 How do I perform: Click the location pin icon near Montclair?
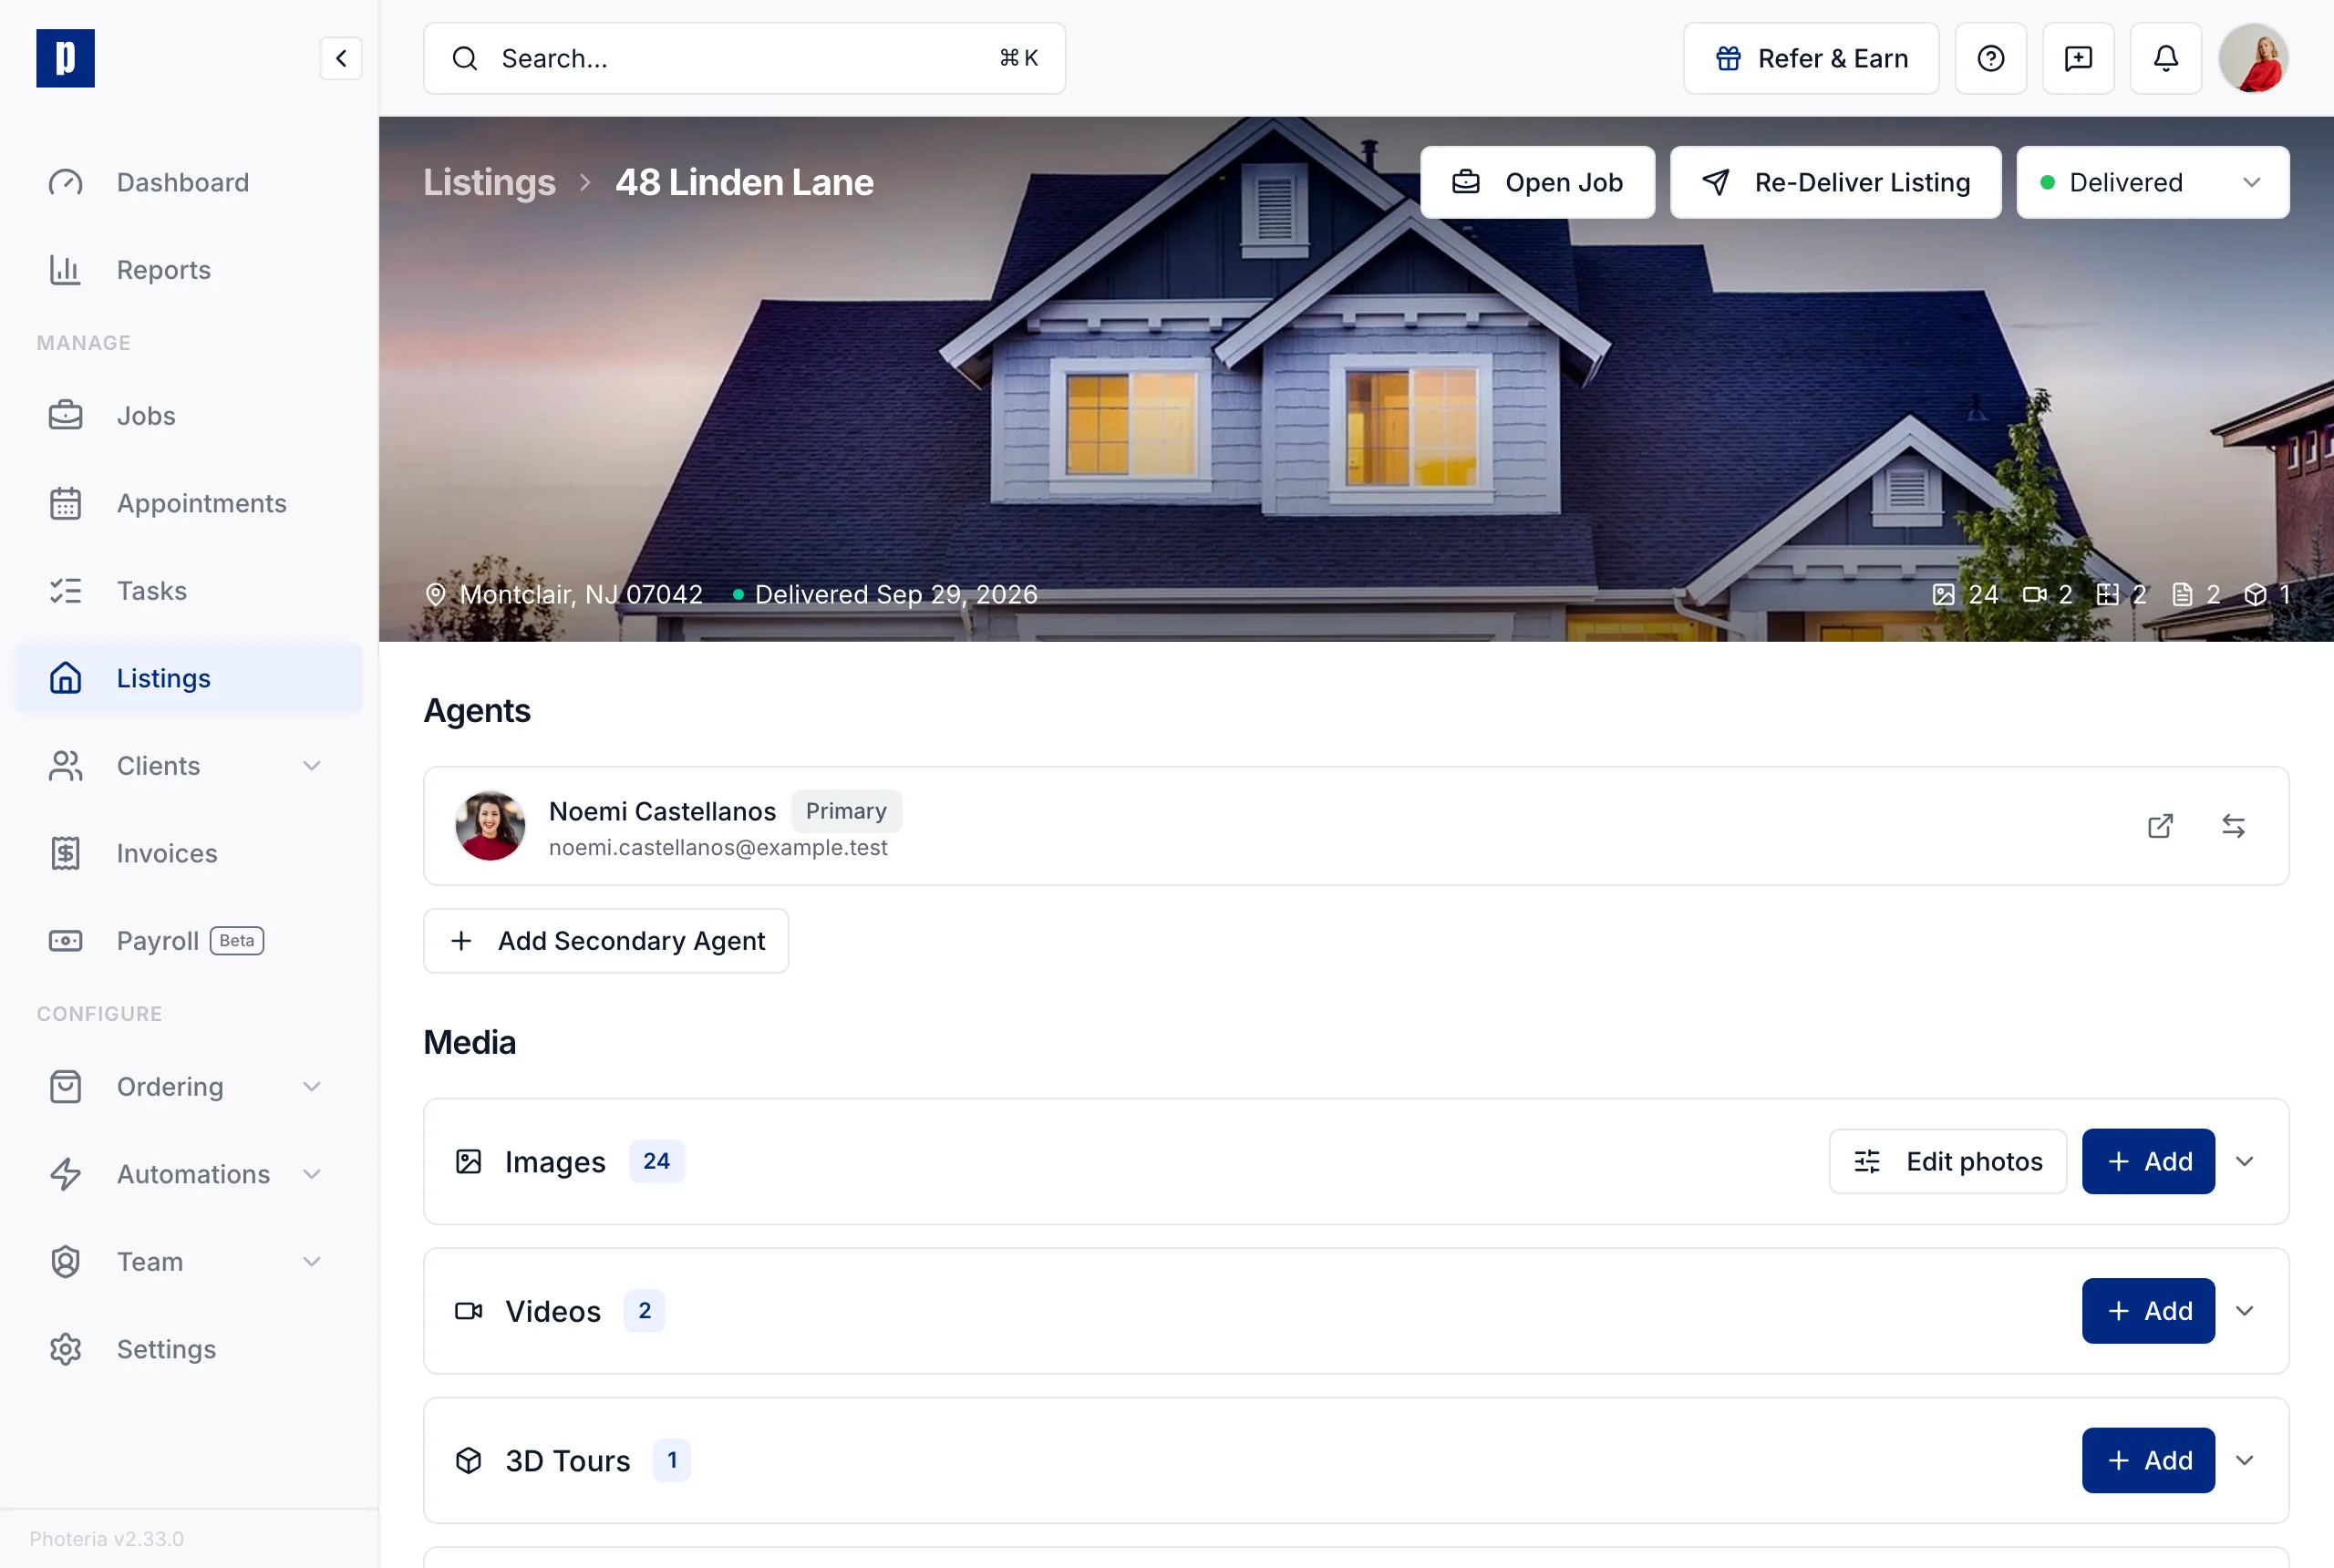(435, 594)
